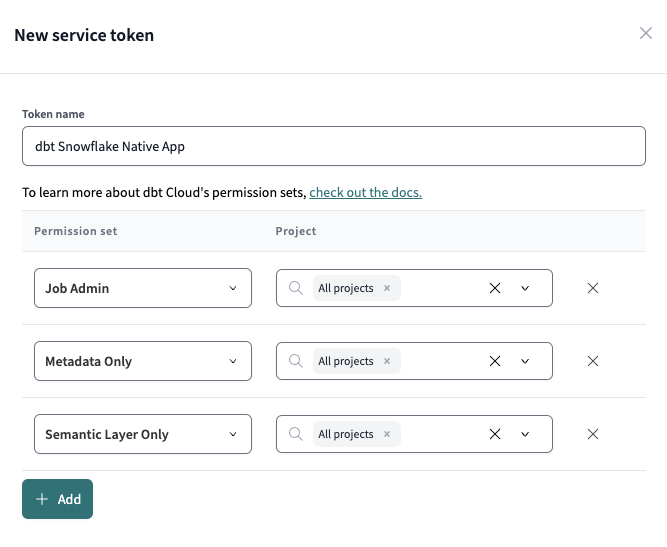
Task: Expand project list chevron for Job Admin
Action: [x=525, y=288]
